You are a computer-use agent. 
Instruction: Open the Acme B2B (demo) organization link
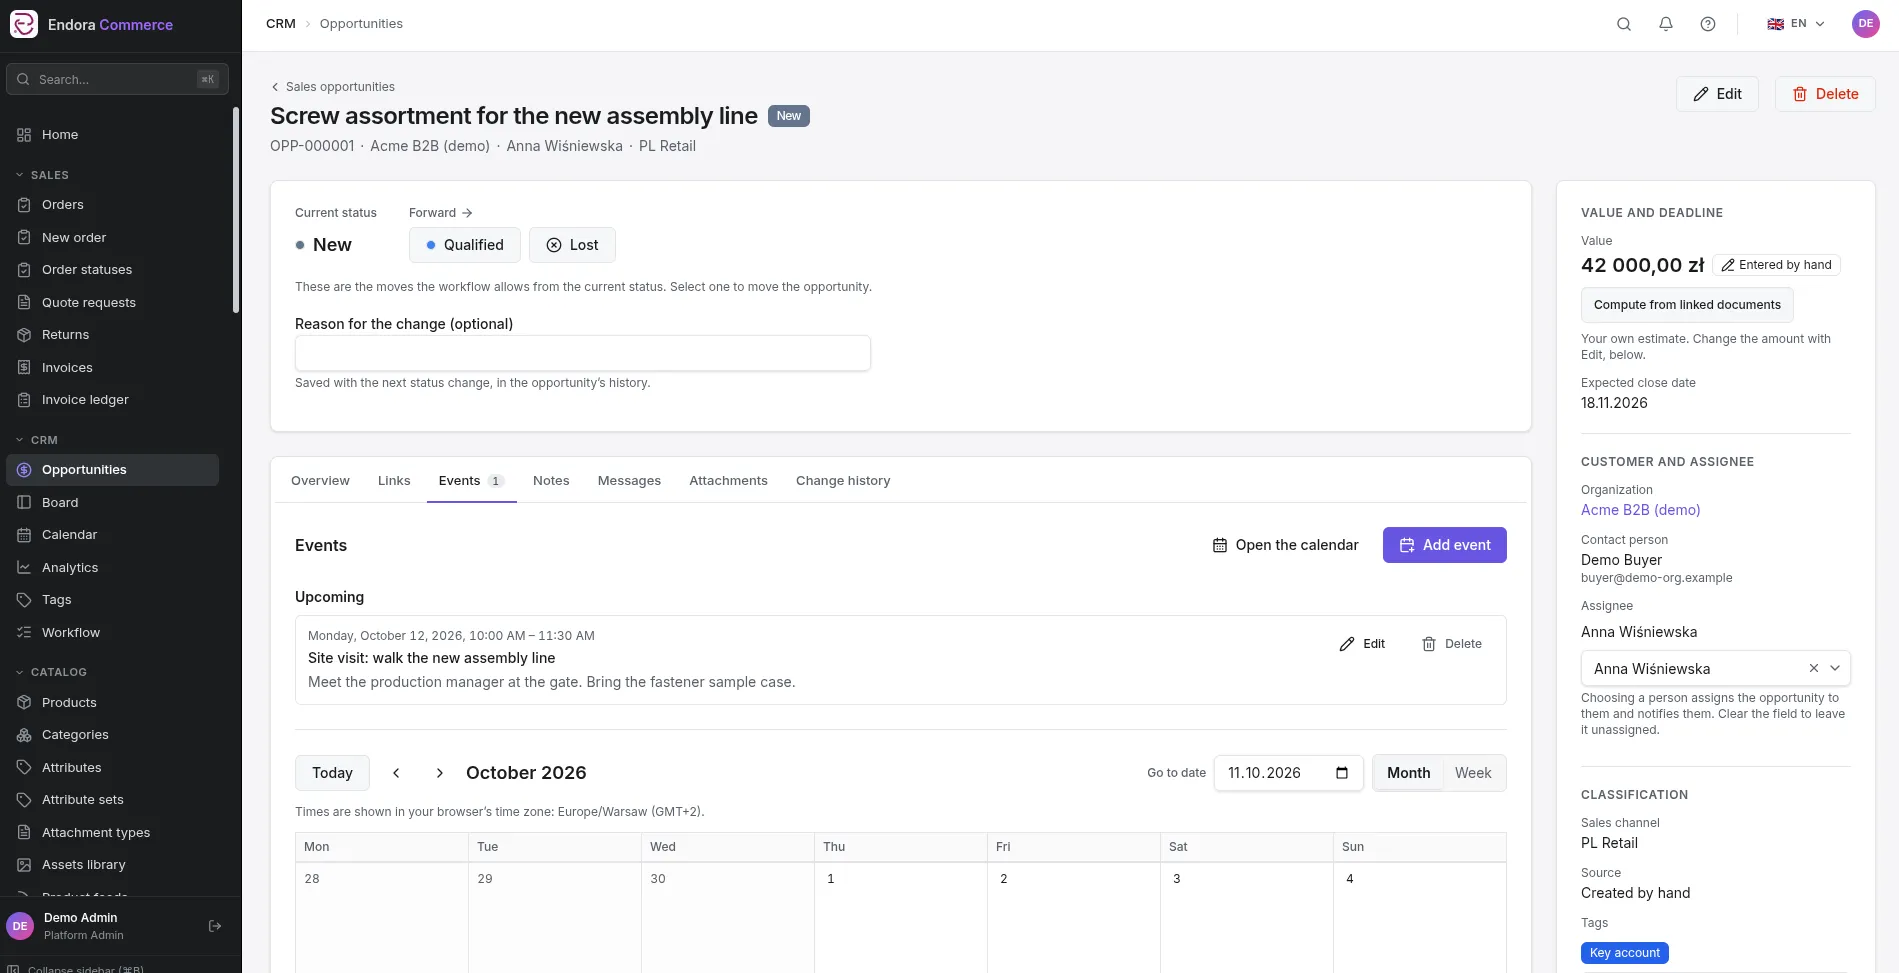click(x=1640, y=510)
